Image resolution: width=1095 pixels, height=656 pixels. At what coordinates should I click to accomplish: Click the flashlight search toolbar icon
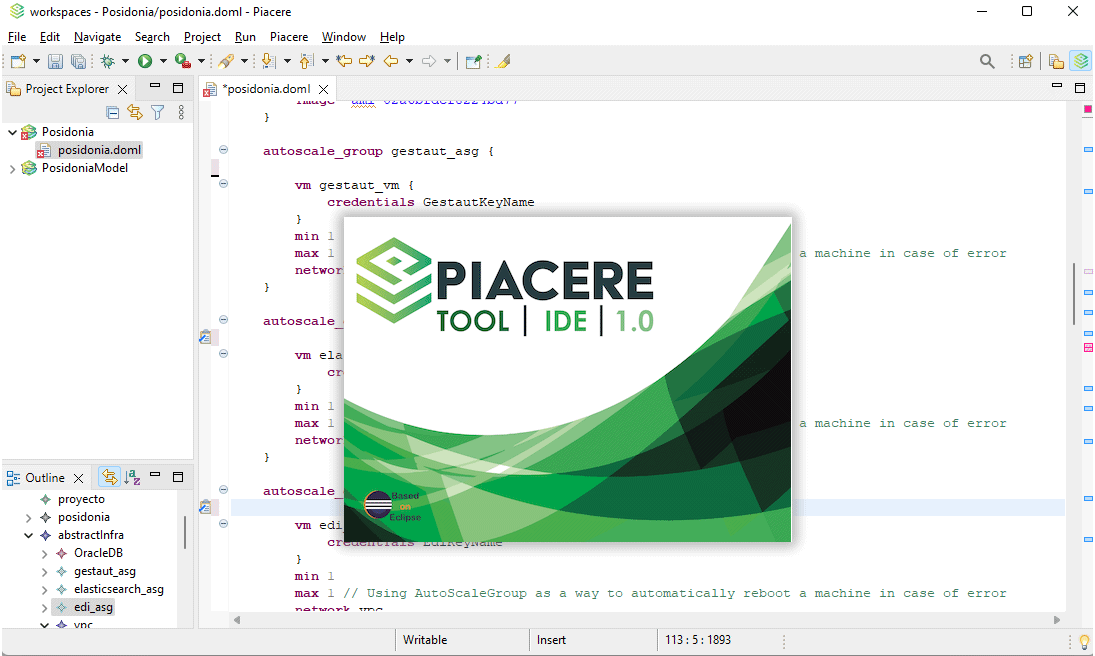pos(226,61)
